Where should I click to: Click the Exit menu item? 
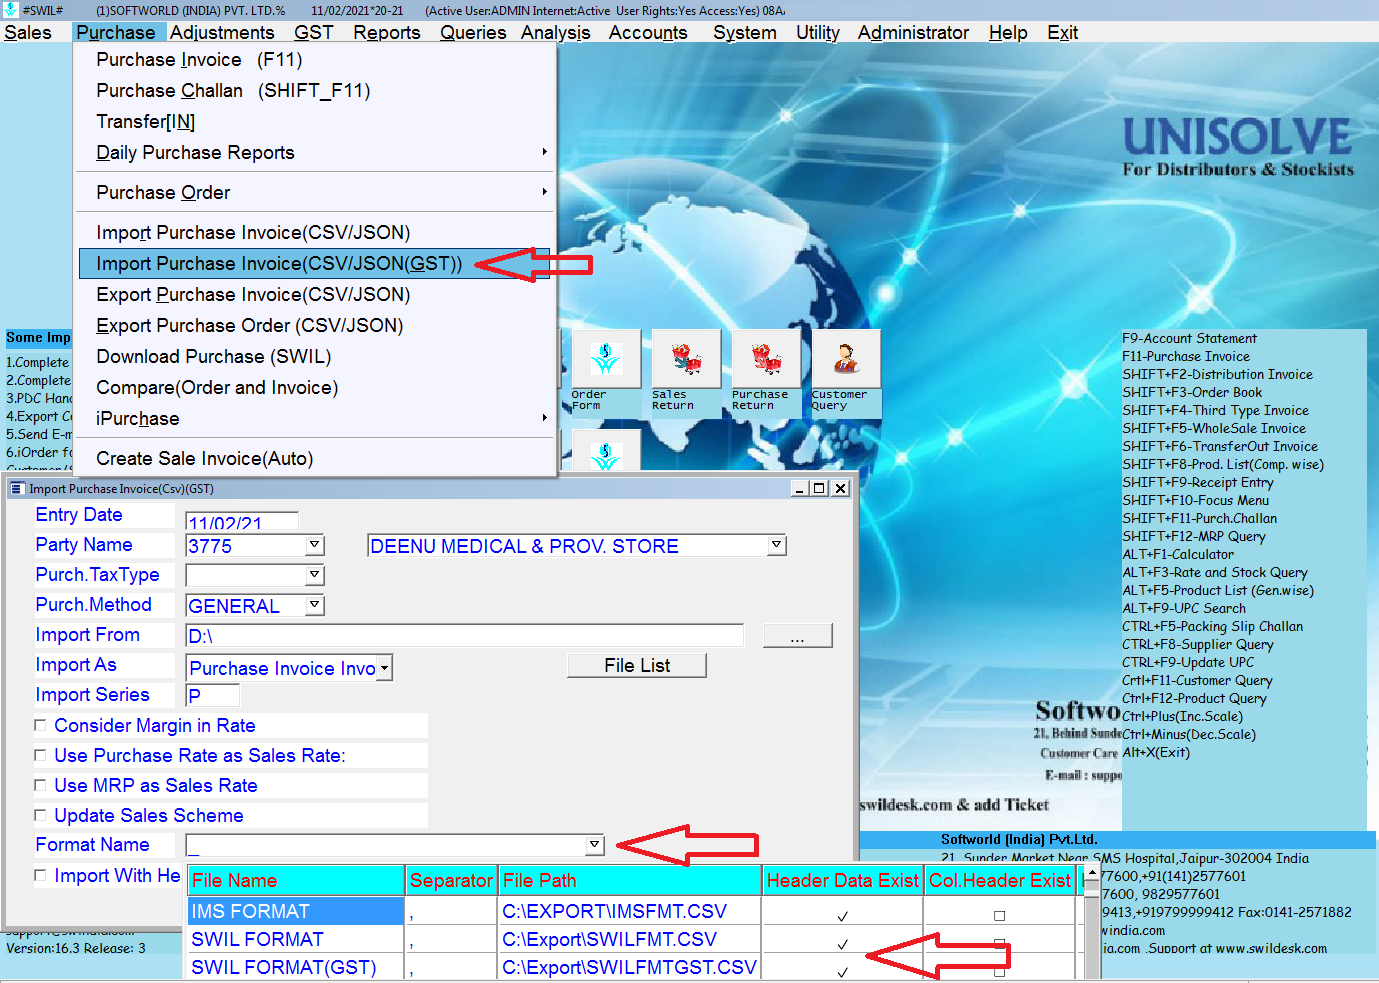(x=1062, y=32)
